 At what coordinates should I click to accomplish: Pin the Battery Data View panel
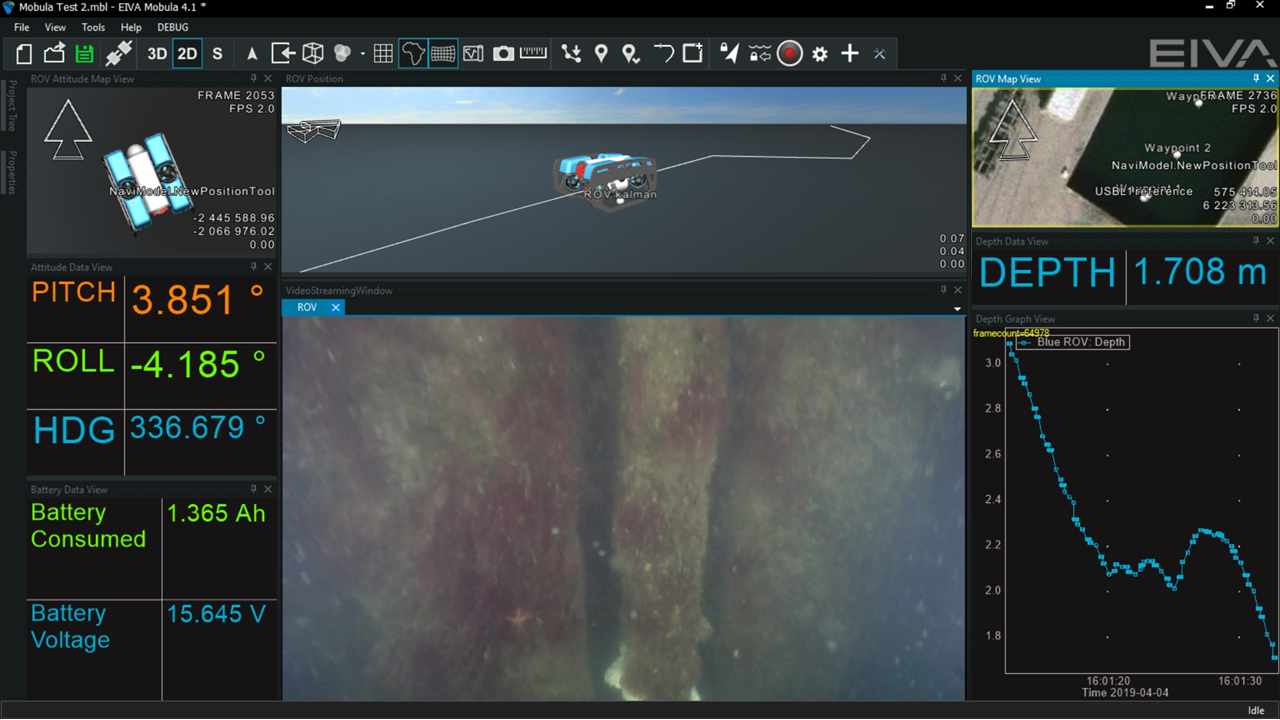pos(254,490)
